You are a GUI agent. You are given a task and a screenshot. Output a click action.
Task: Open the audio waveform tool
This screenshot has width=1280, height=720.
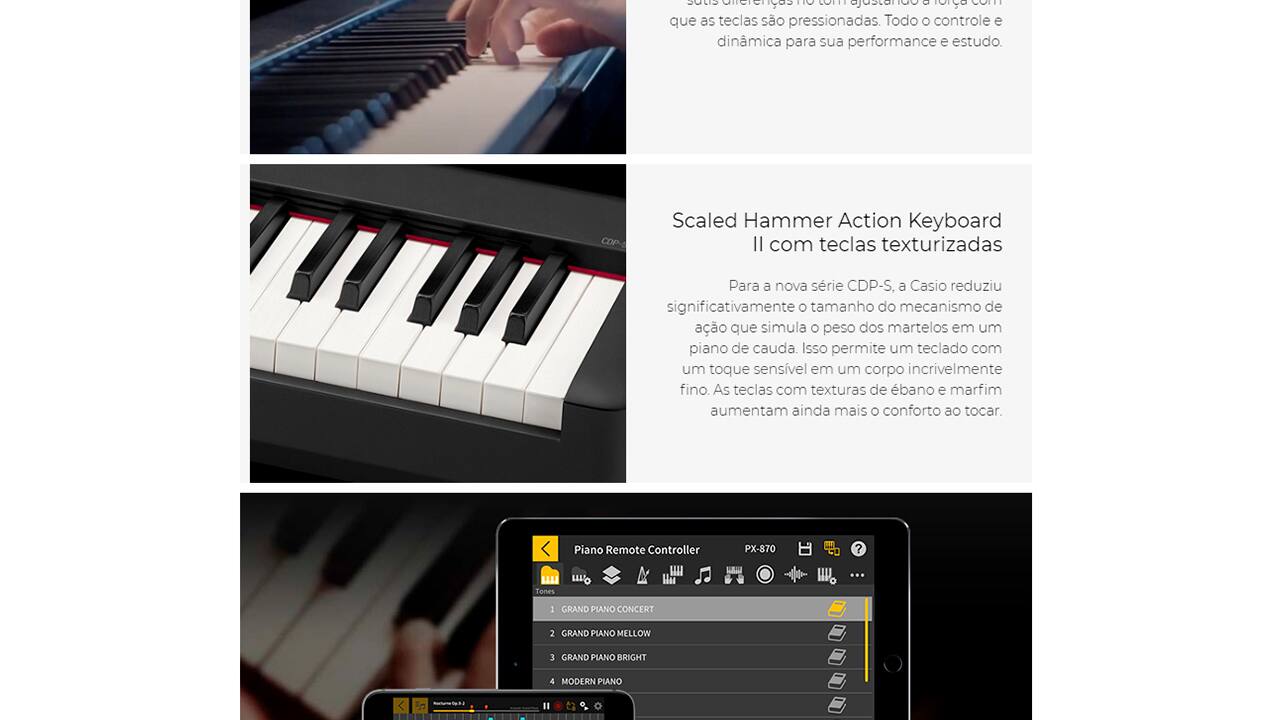[x=796, y=574]
